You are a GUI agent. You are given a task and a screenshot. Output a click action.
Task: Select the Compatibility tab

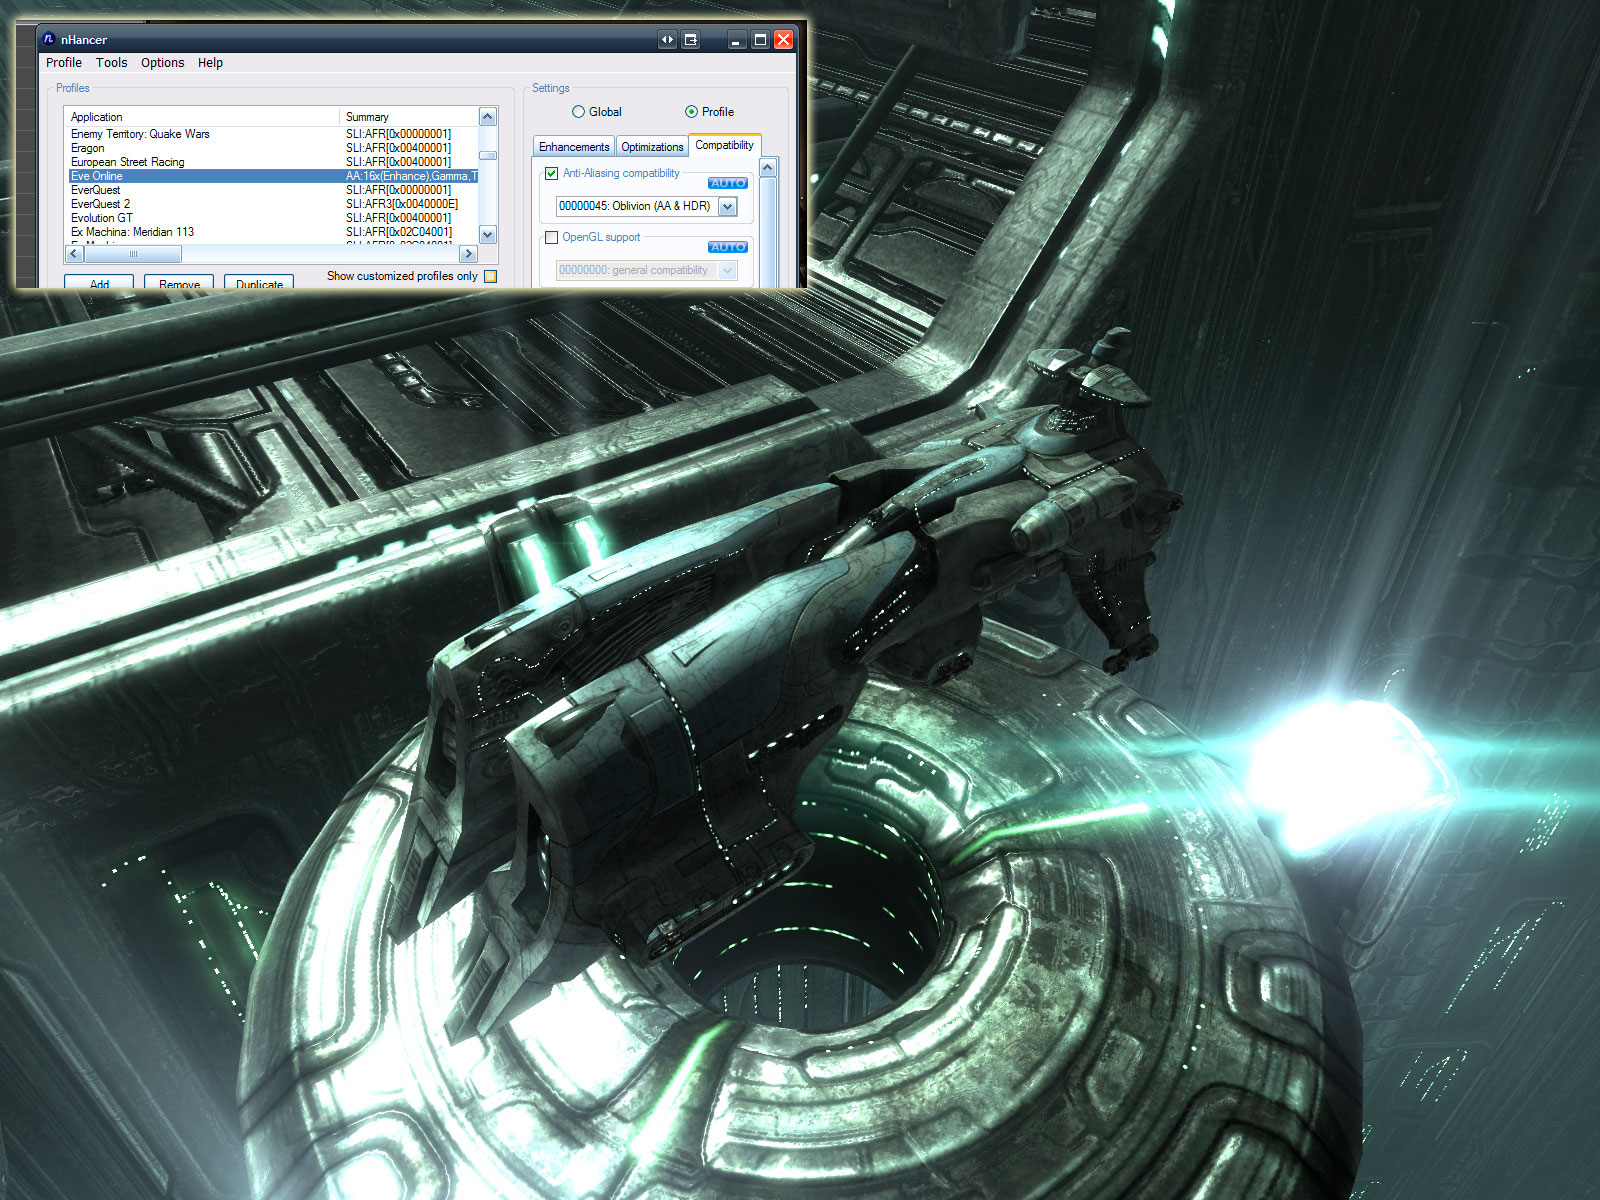(725, 145)
